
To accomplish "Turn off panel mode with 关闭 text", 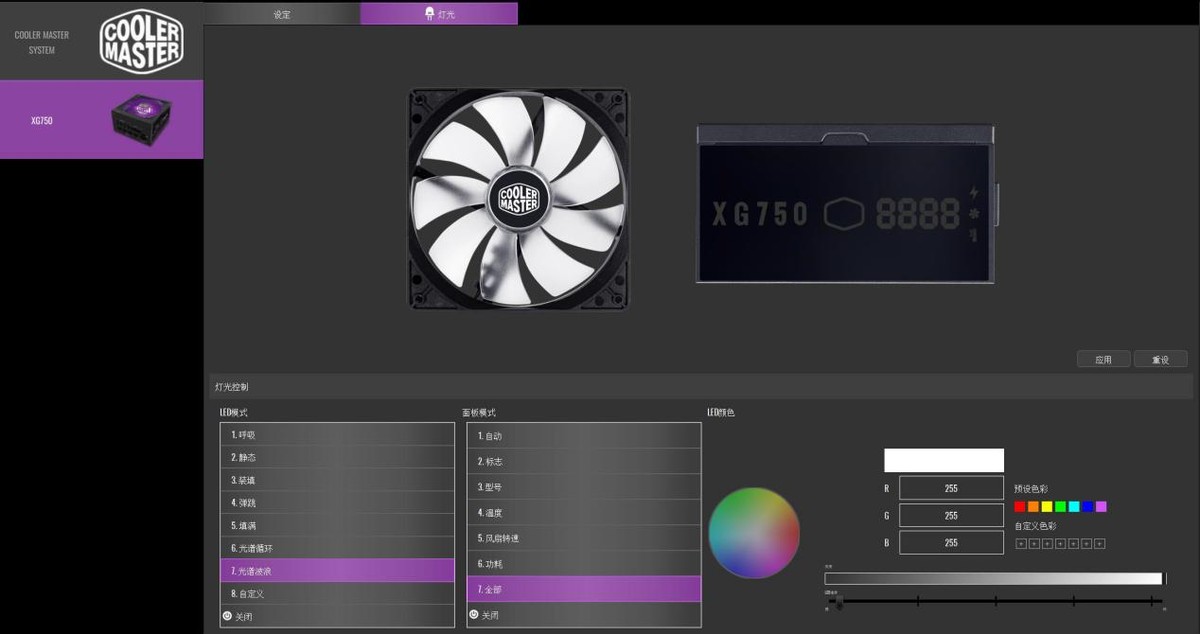I will click(x=490, y=615).
